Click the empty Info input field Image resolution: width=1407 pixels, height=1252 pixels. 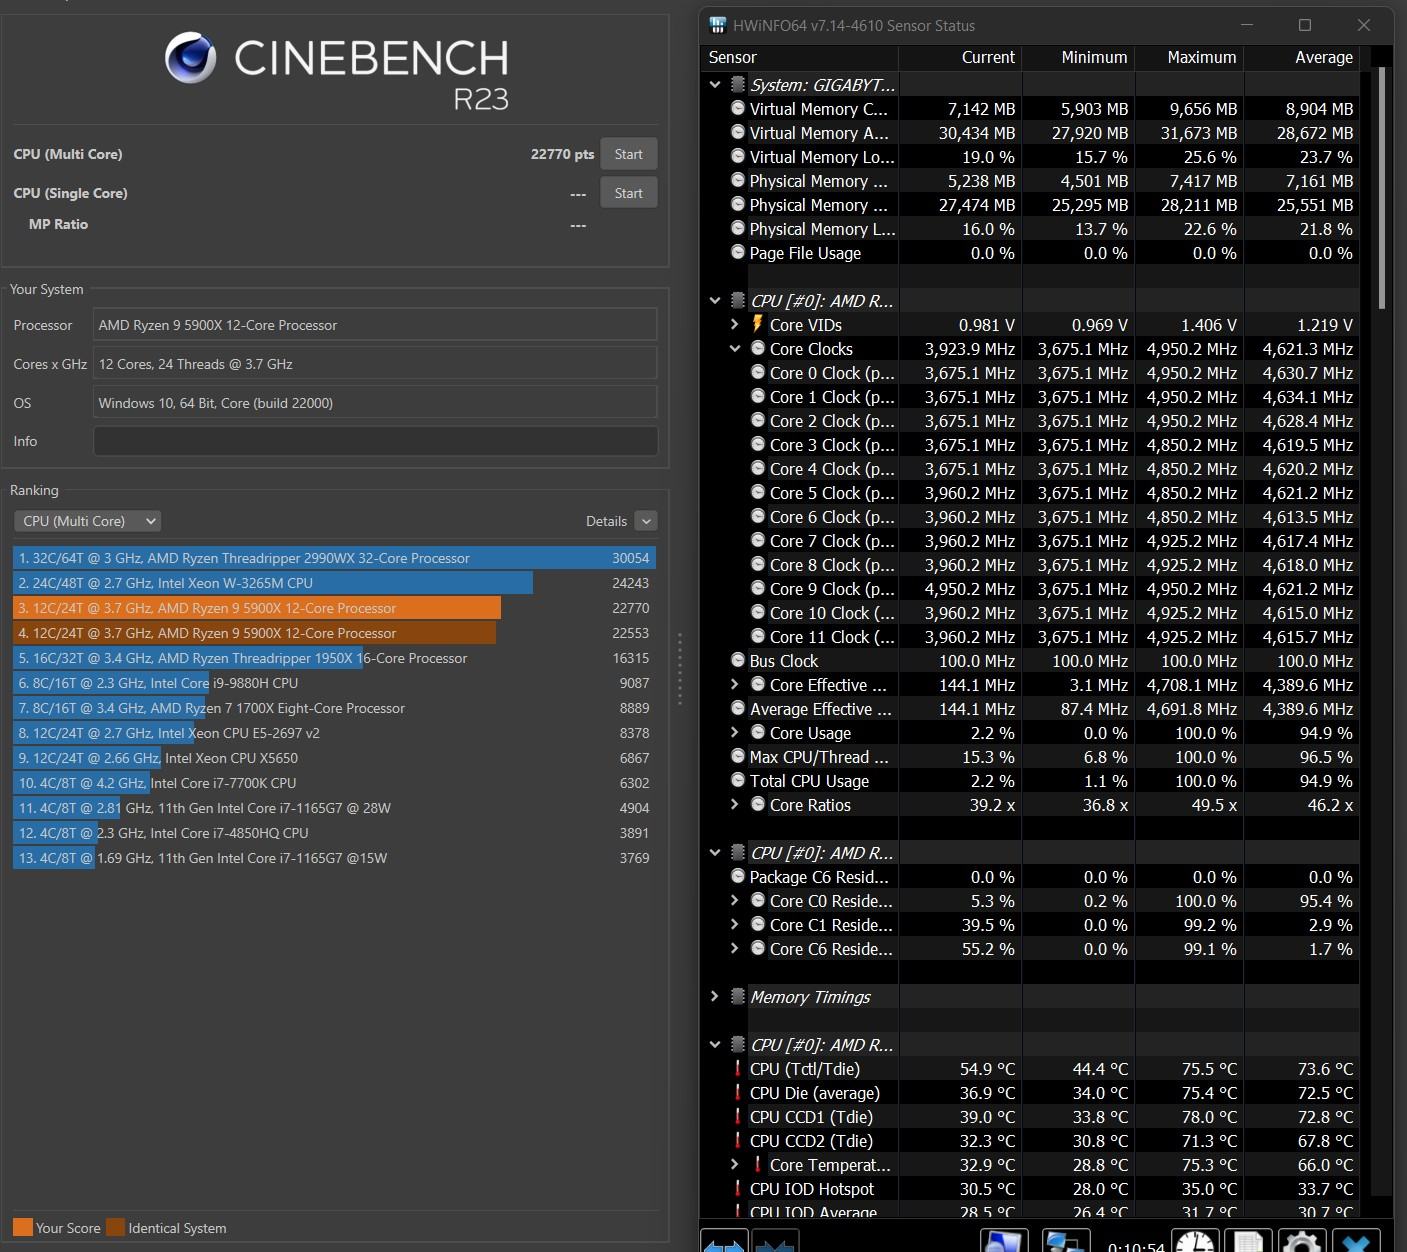(375, 441)
